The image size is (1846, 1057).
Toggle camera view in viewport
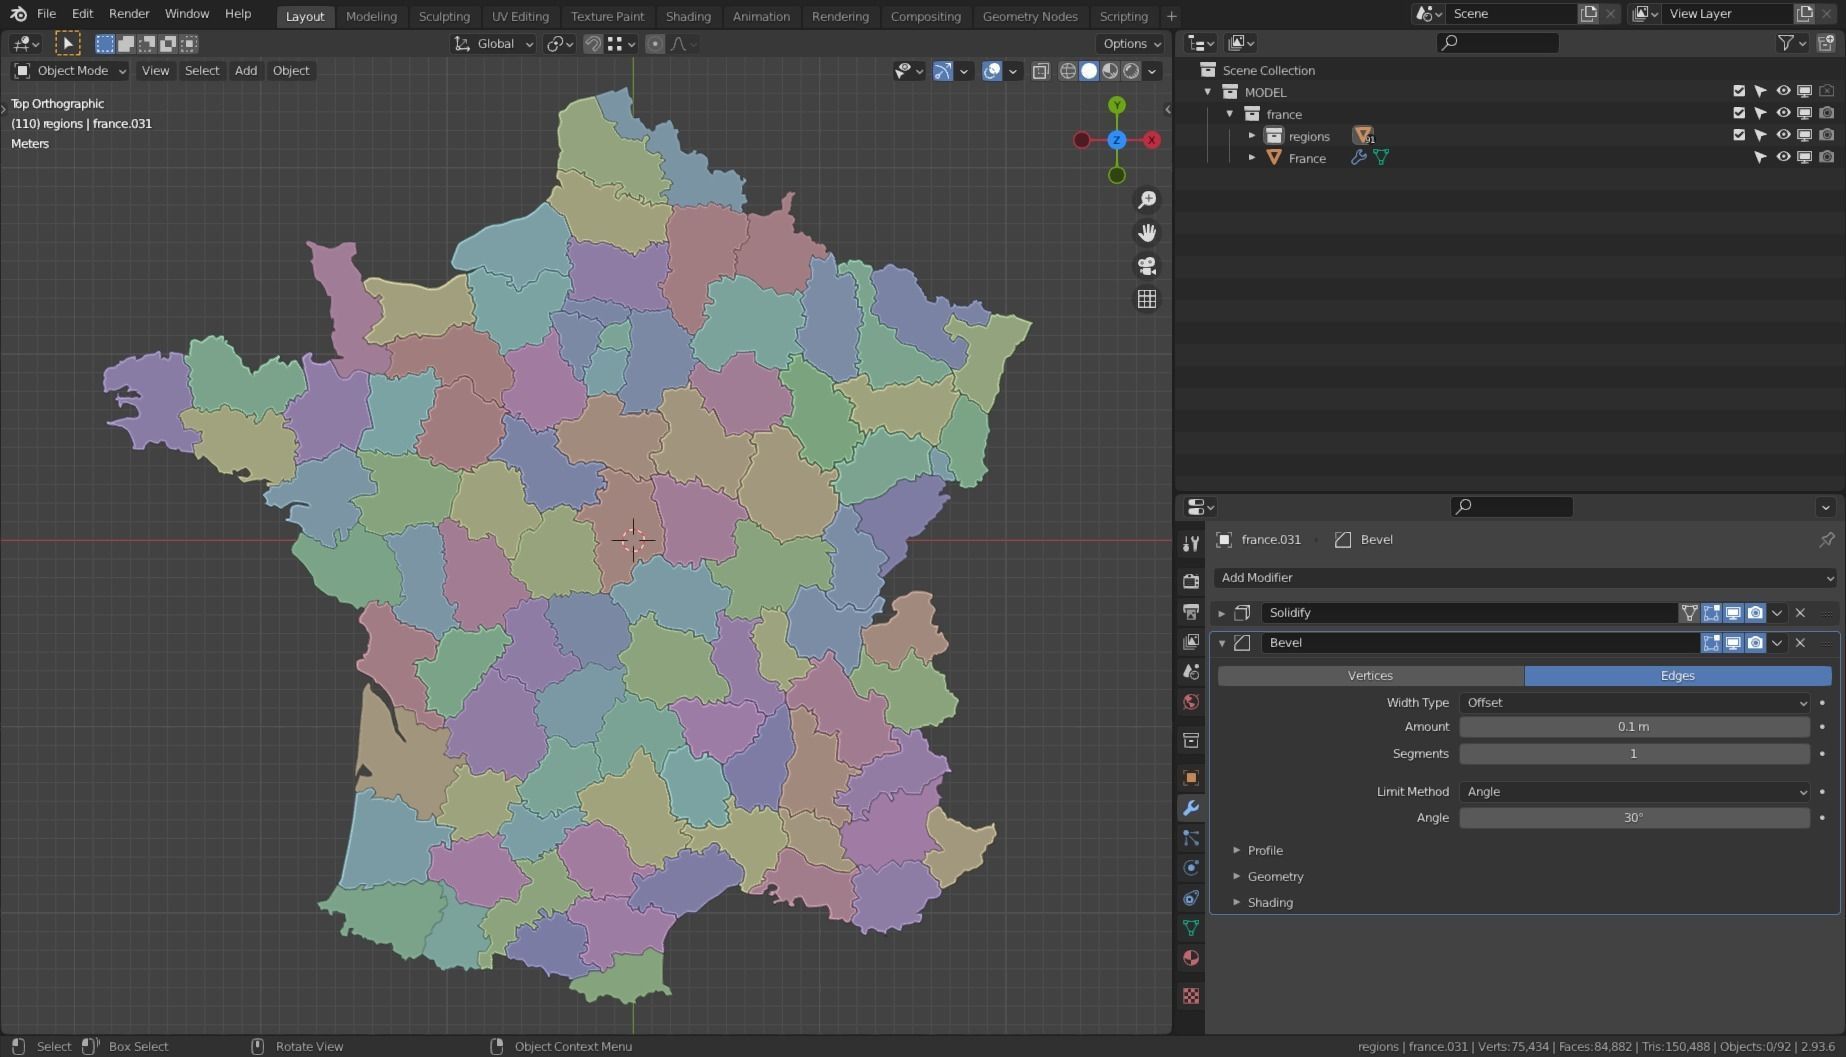(x=1147, y=266)
